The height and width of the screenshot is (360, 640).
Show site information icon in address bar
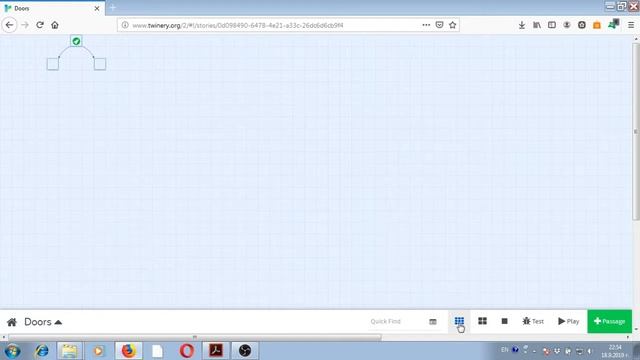(x=125, y=25)
